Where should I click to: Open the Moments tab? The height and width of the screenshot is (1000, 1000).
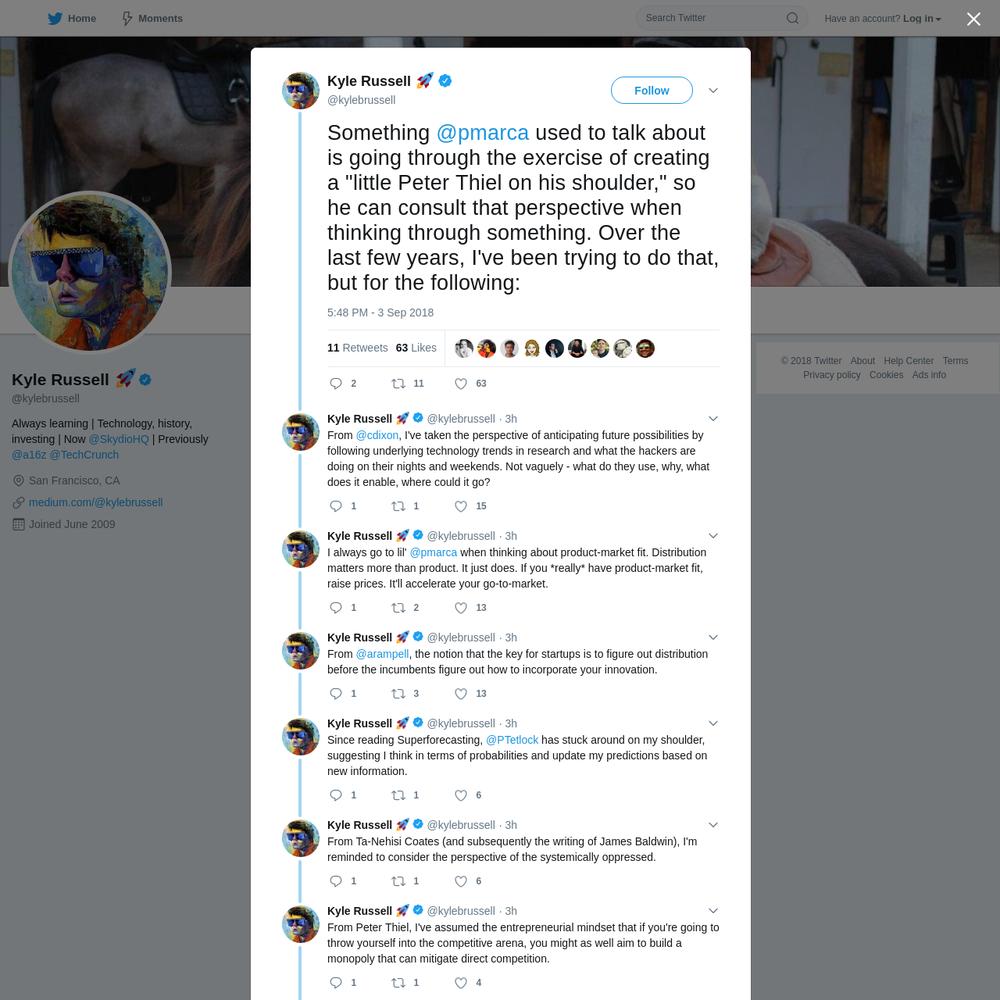click(x=152, y=18)
